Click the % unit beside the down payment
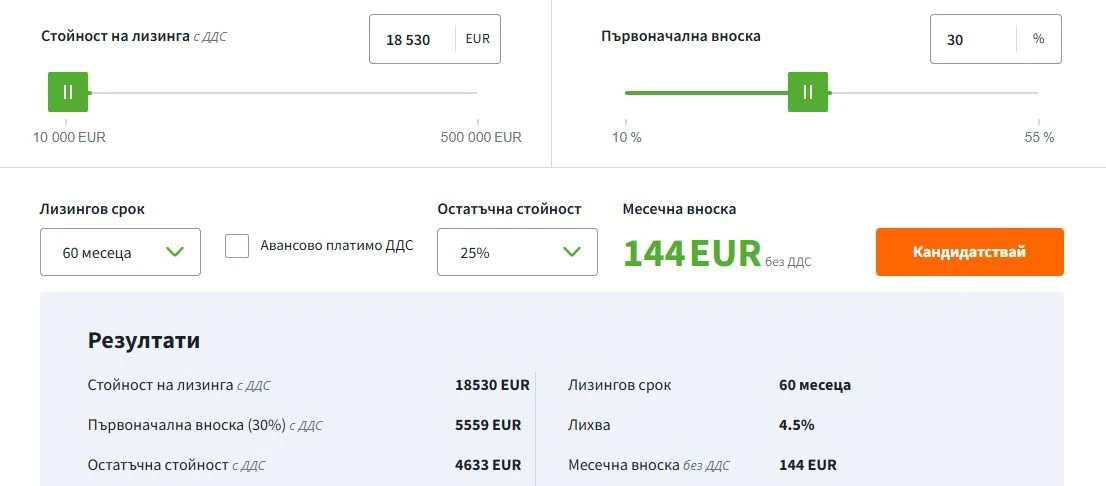Viewport: 1106px width, 486px height. click(1038, 40)
